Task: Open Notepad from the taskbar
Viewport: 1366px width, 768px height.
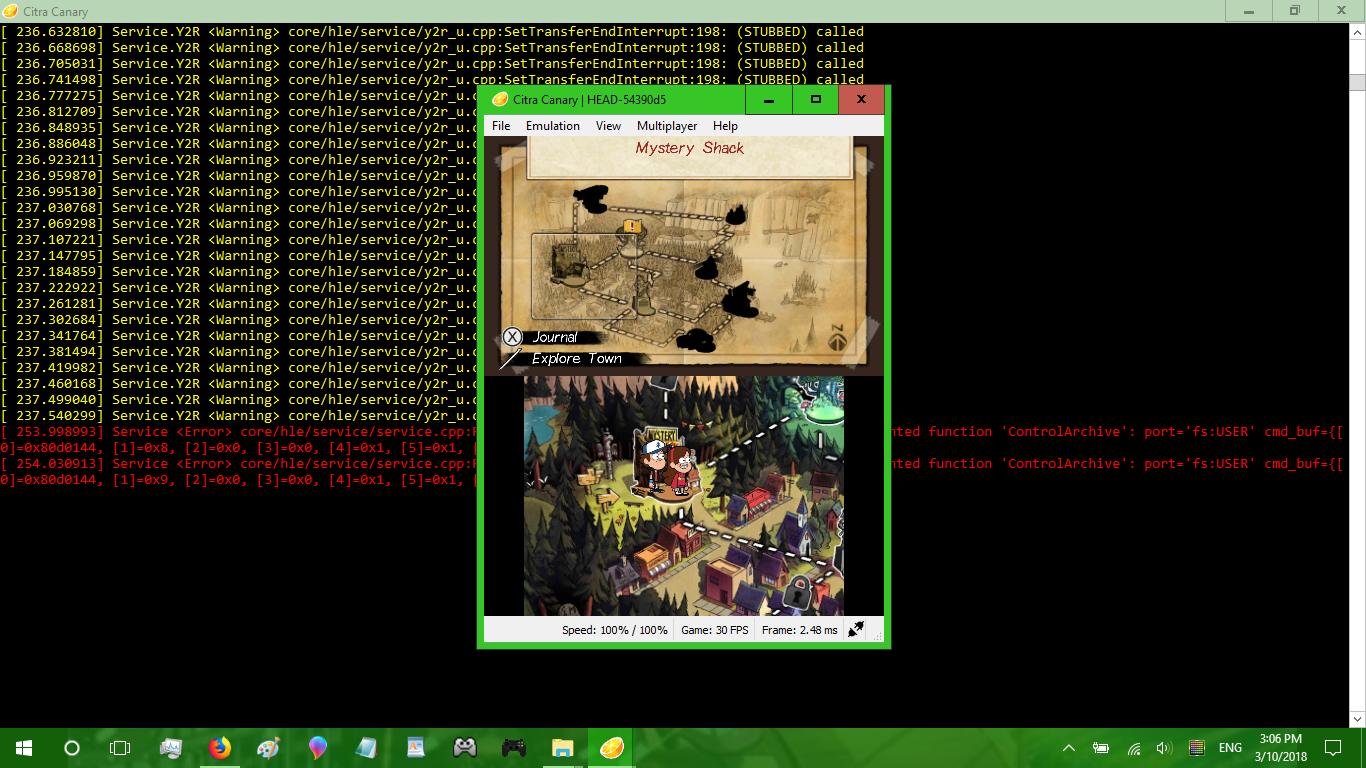Action: pyautogui.click(x=367, y=748)
